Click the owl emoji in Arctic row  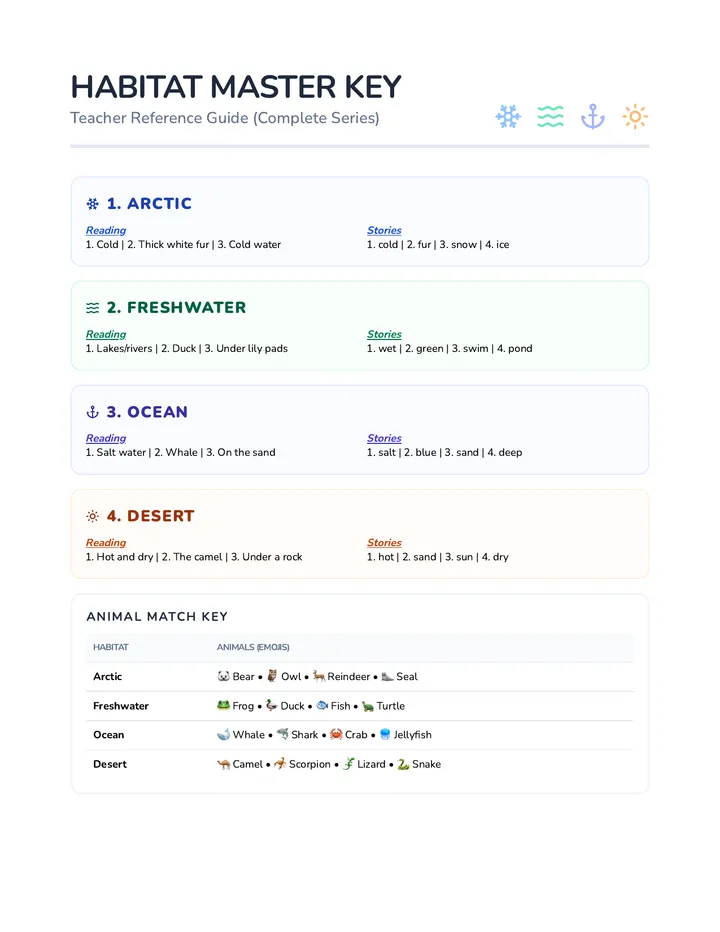[272, 676]
